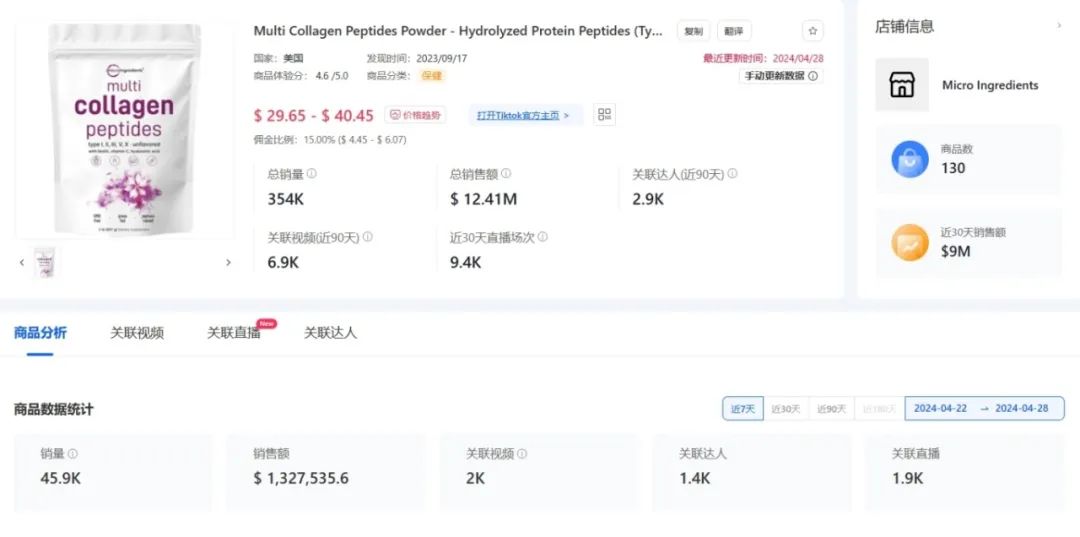Click the favorite star icon beside the title
This screenshot has width=1080, height=537.
click(813, 31)
